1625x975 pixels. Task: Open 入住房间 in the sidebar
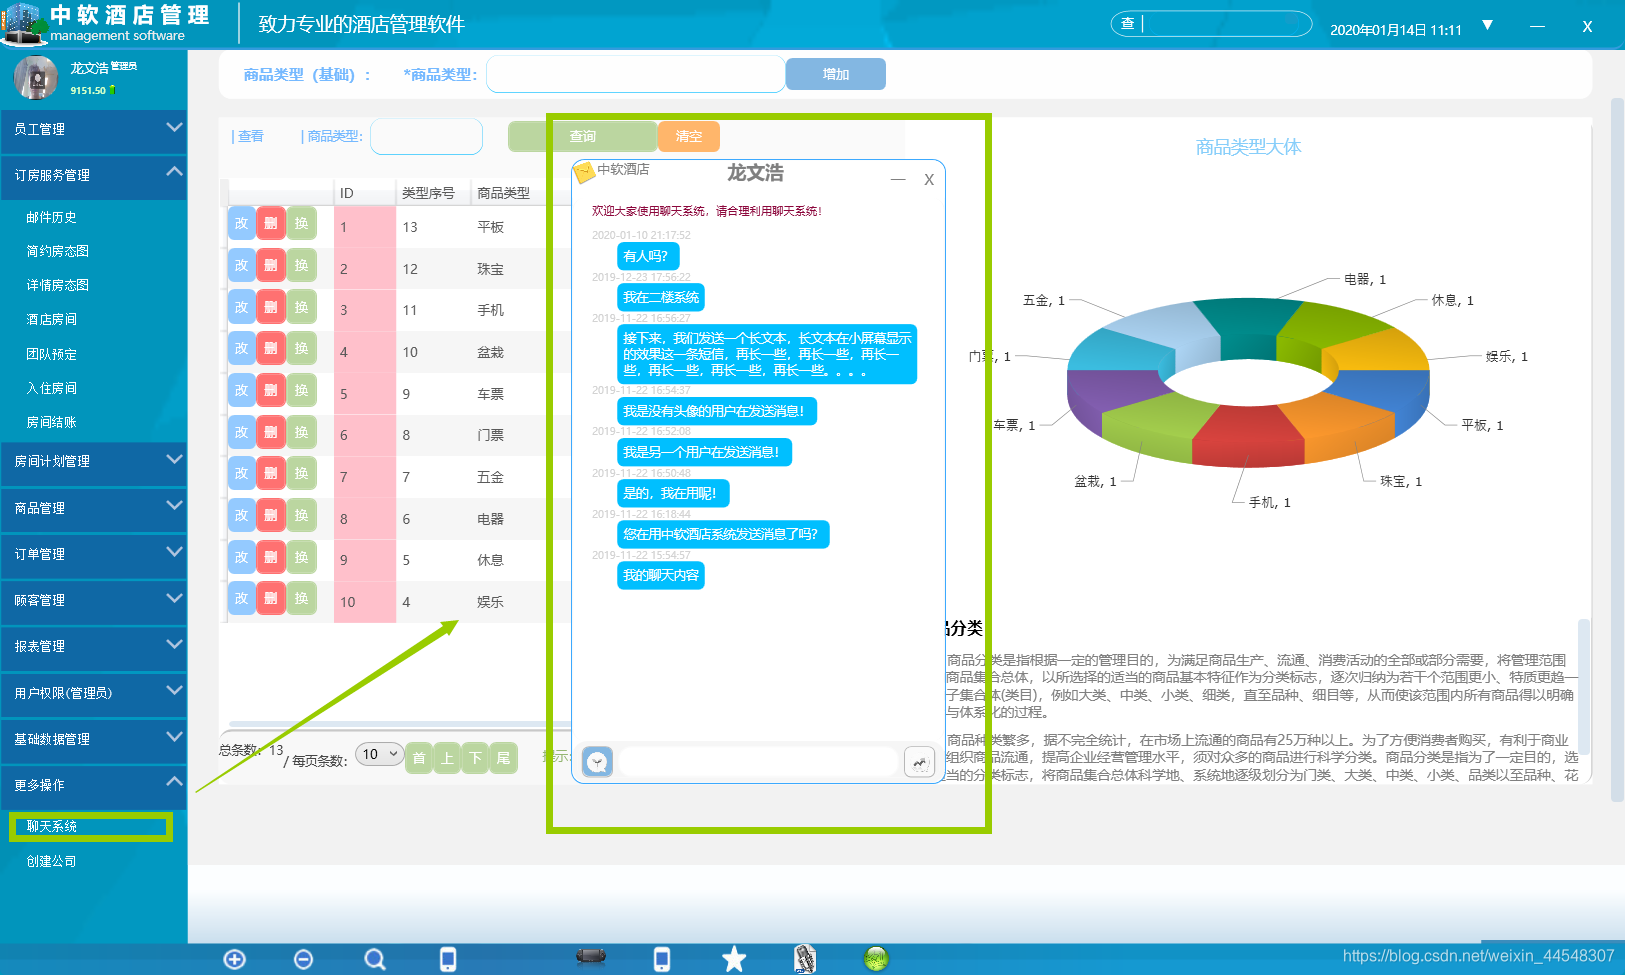[x=52, y=388]
